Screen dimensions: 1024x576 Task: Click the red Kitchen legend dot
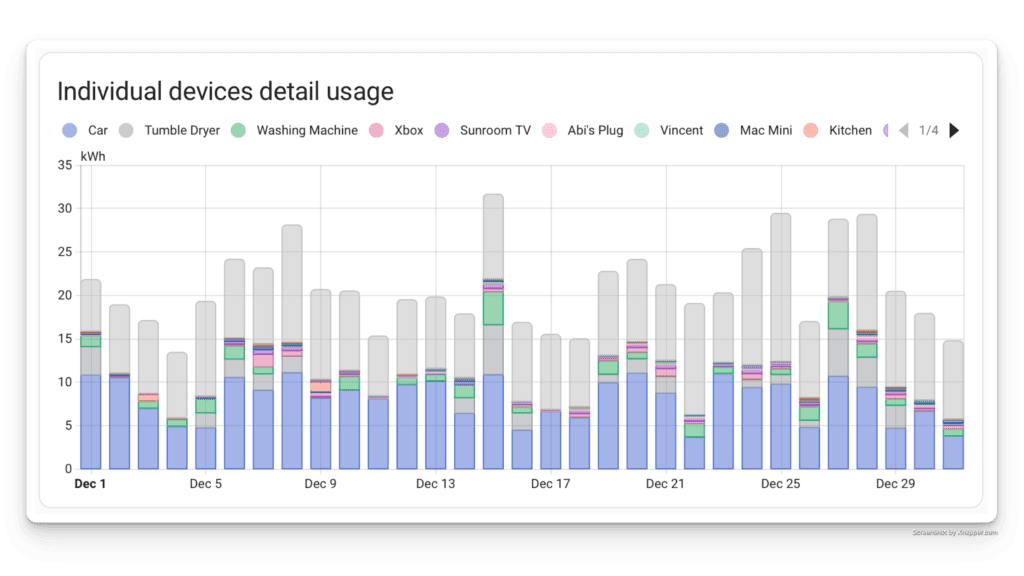[810, 130]
